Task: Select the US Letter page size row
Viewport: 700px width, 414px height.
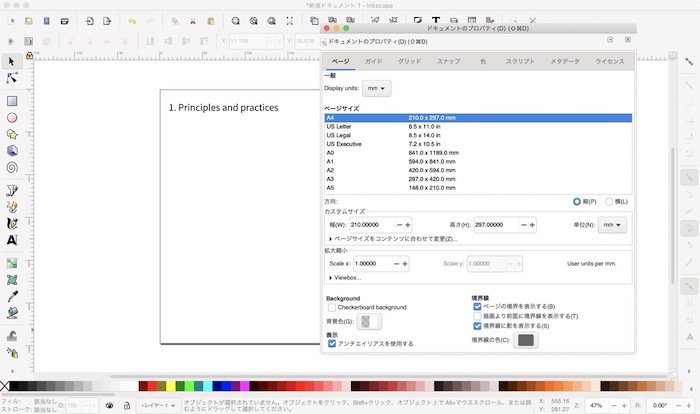Action: (x=478, y=127)
